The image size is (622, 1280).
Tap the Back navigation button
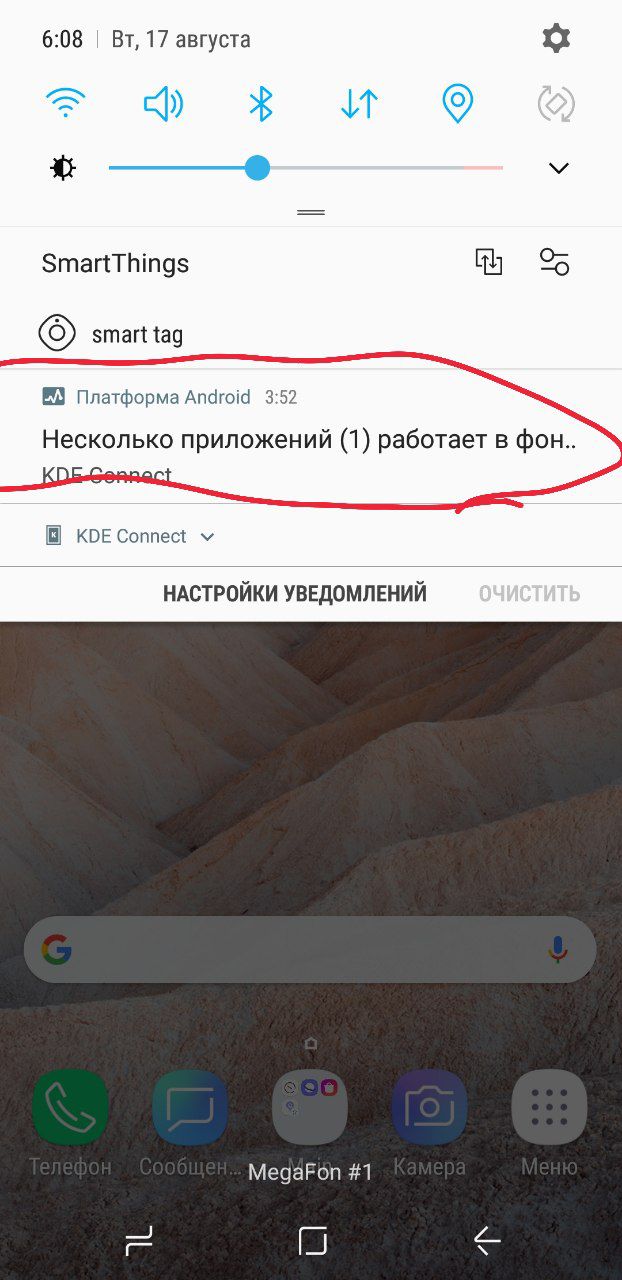click(486, 1241)
